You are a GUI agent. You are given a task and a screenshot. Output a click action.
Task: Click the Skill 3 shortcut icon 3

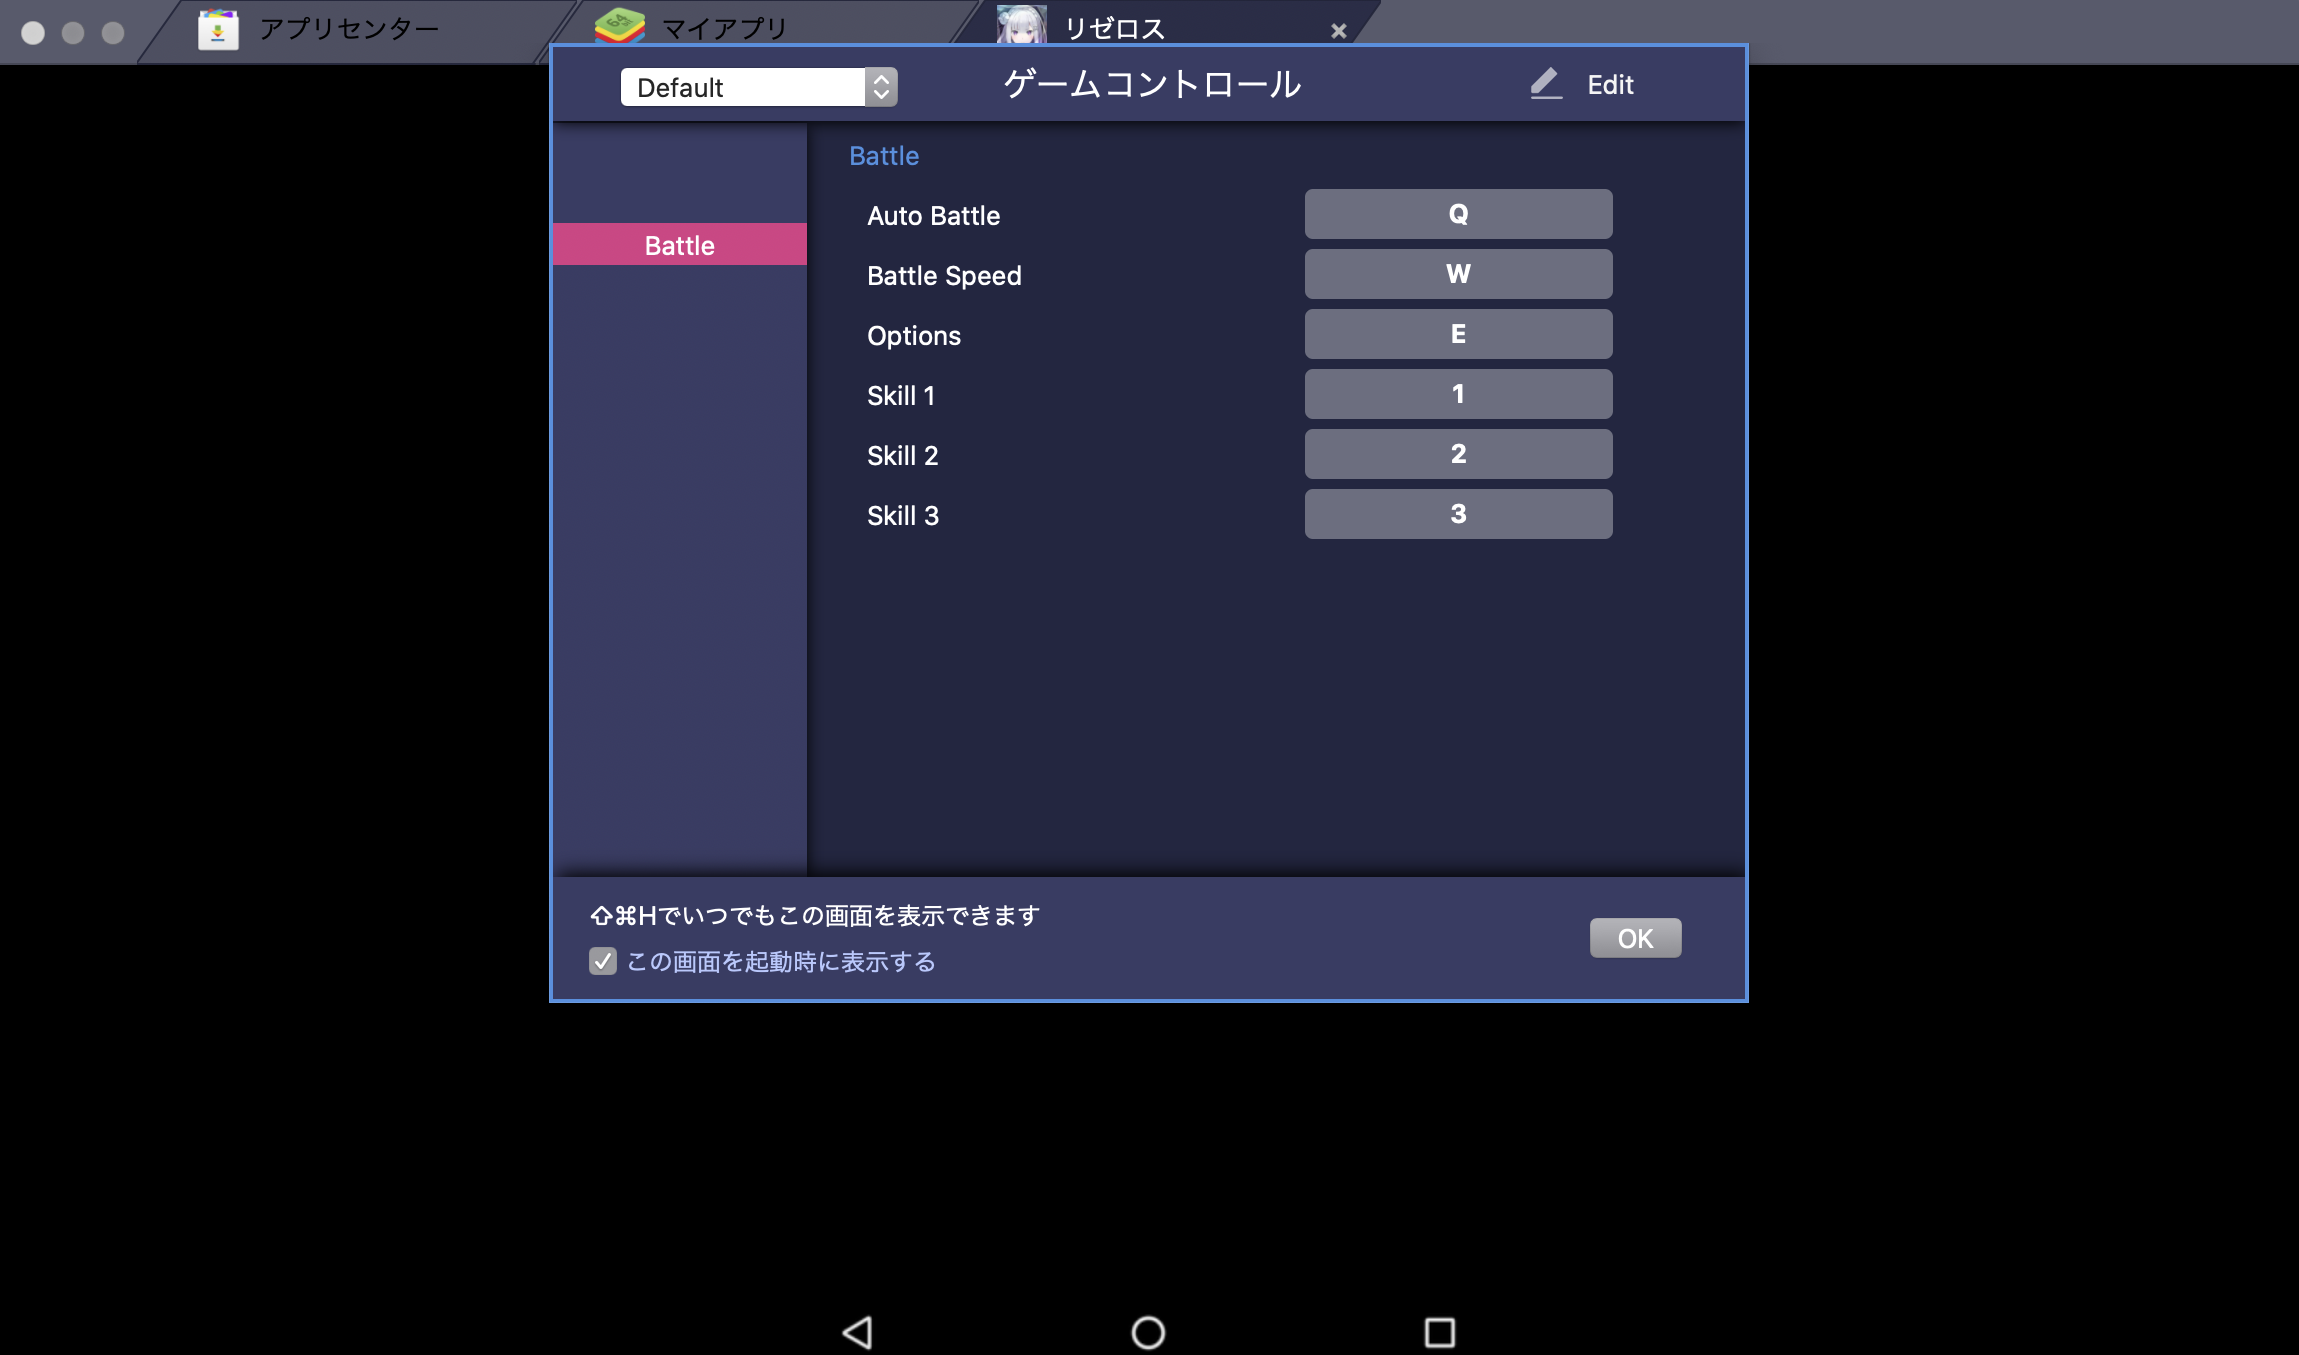pos(1457,513)
